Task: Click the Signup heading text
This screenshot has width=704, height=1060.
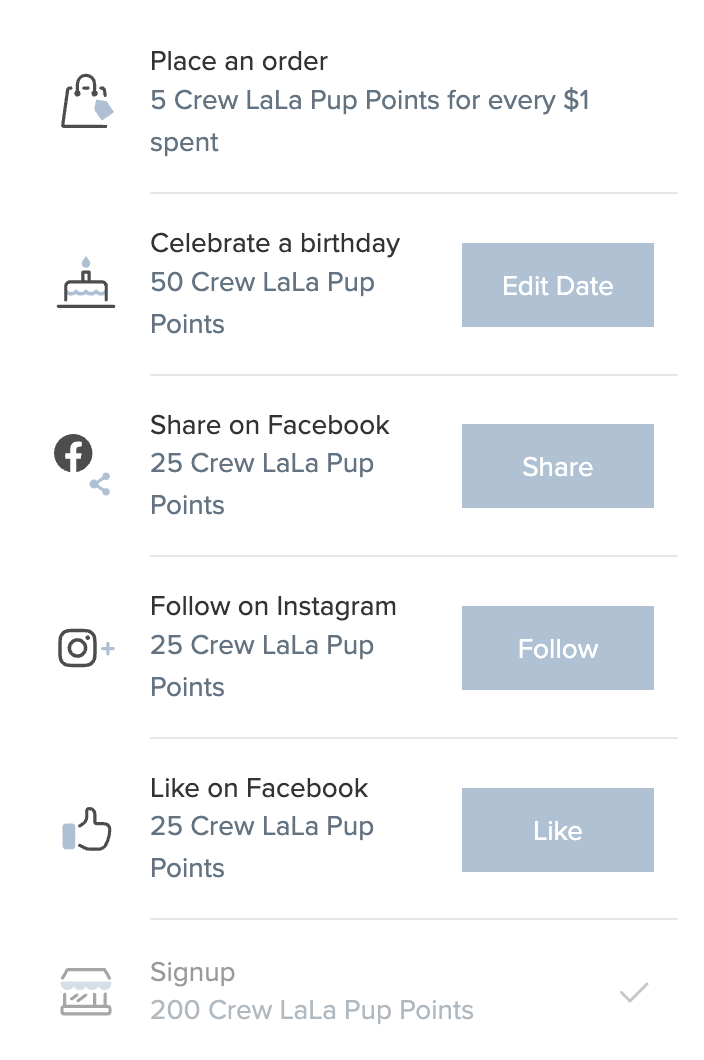Action: (193, 972)
